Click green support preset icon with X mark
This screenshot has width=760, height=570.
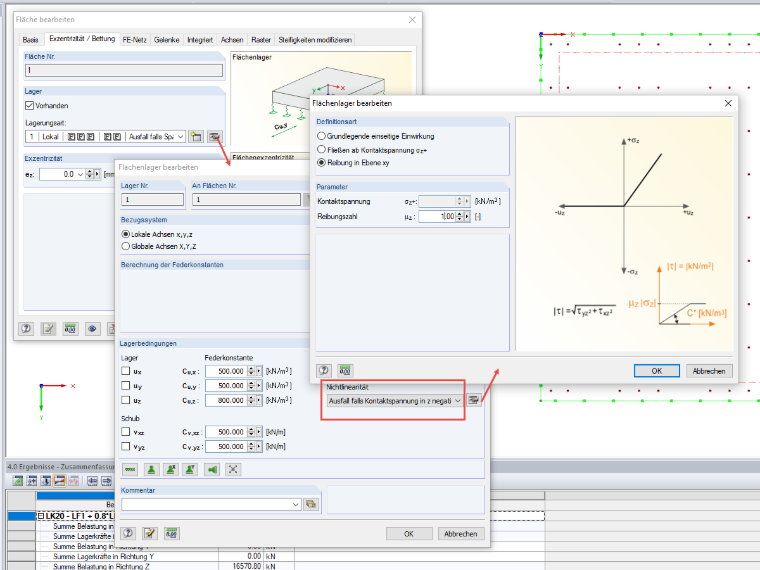[x=171, y=469]
